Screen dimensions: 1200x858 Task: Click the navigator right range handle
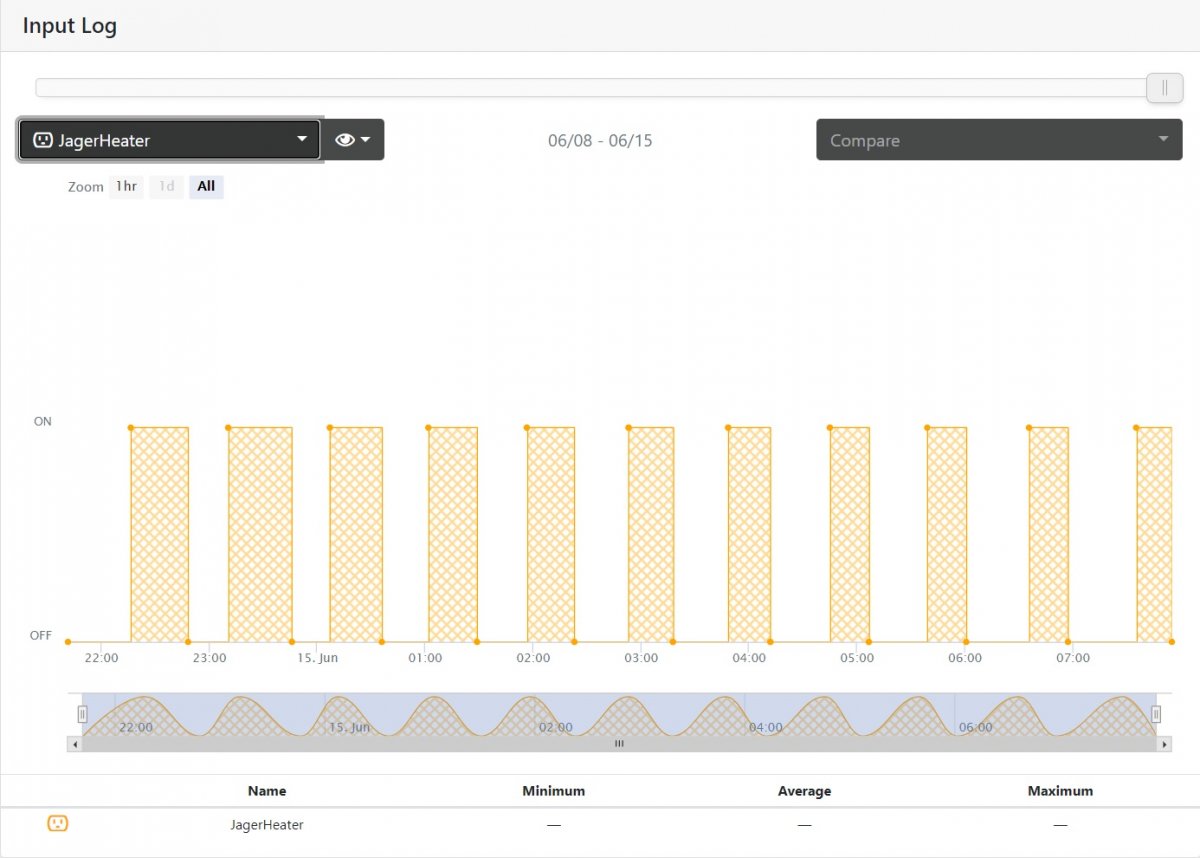(1156, 714)
